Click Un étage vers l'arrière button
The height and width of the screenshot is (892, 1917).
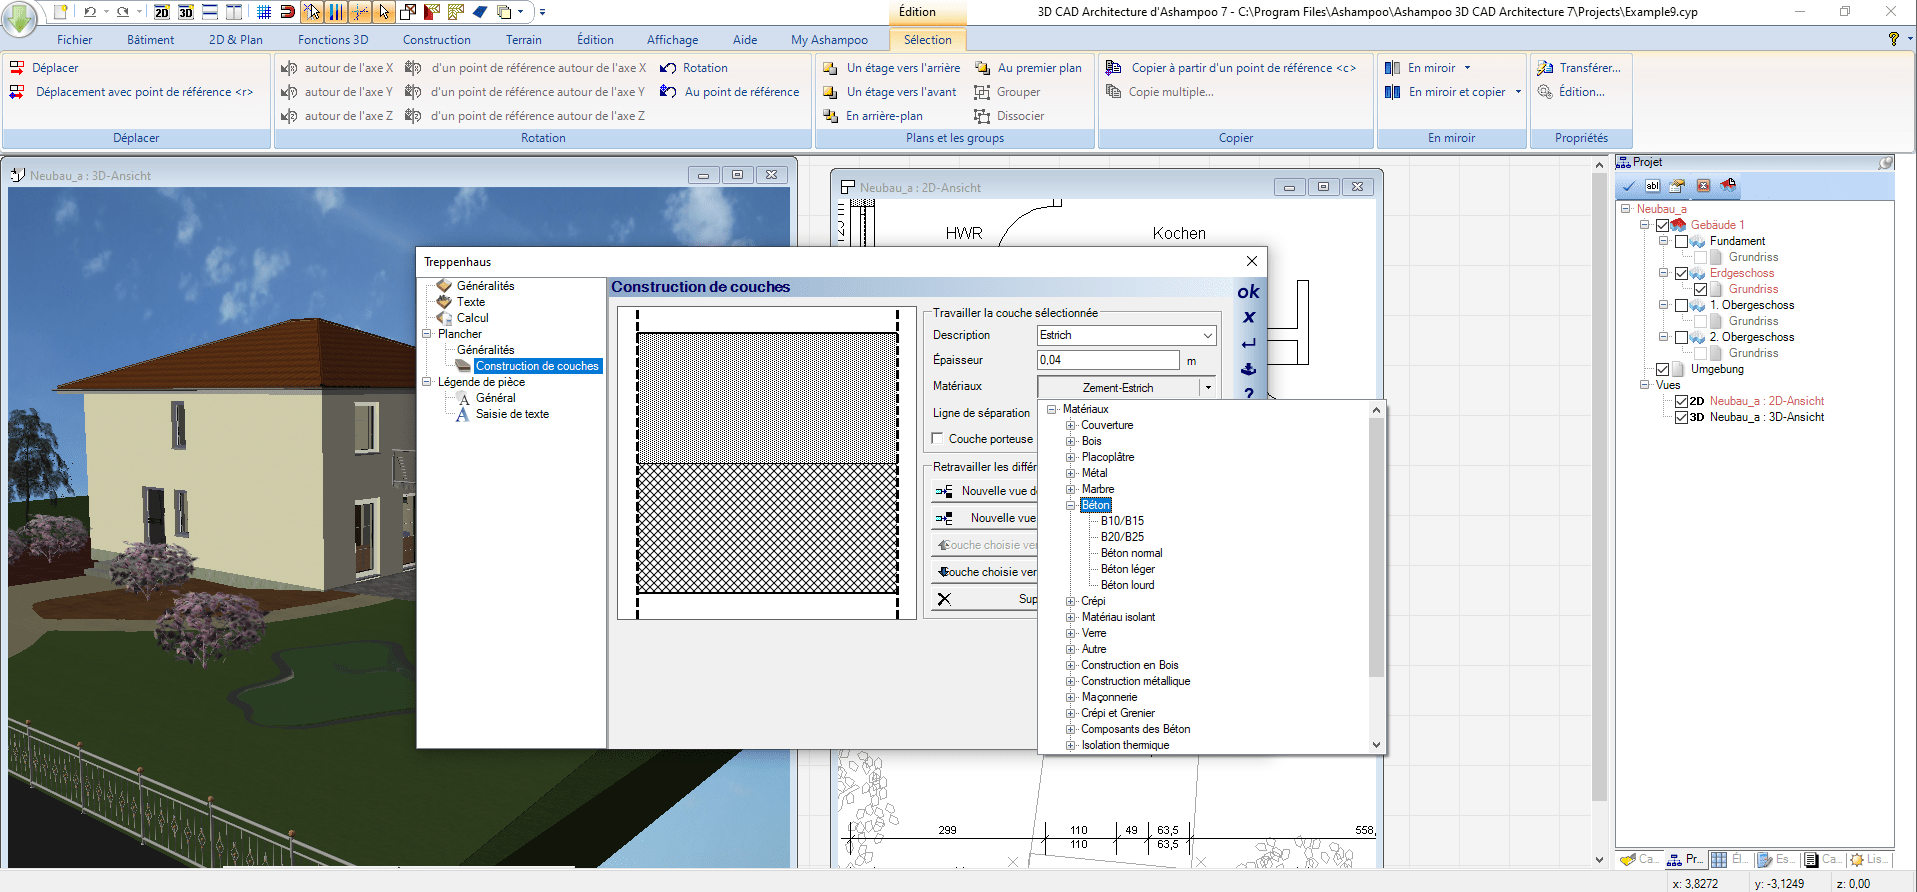891,68
